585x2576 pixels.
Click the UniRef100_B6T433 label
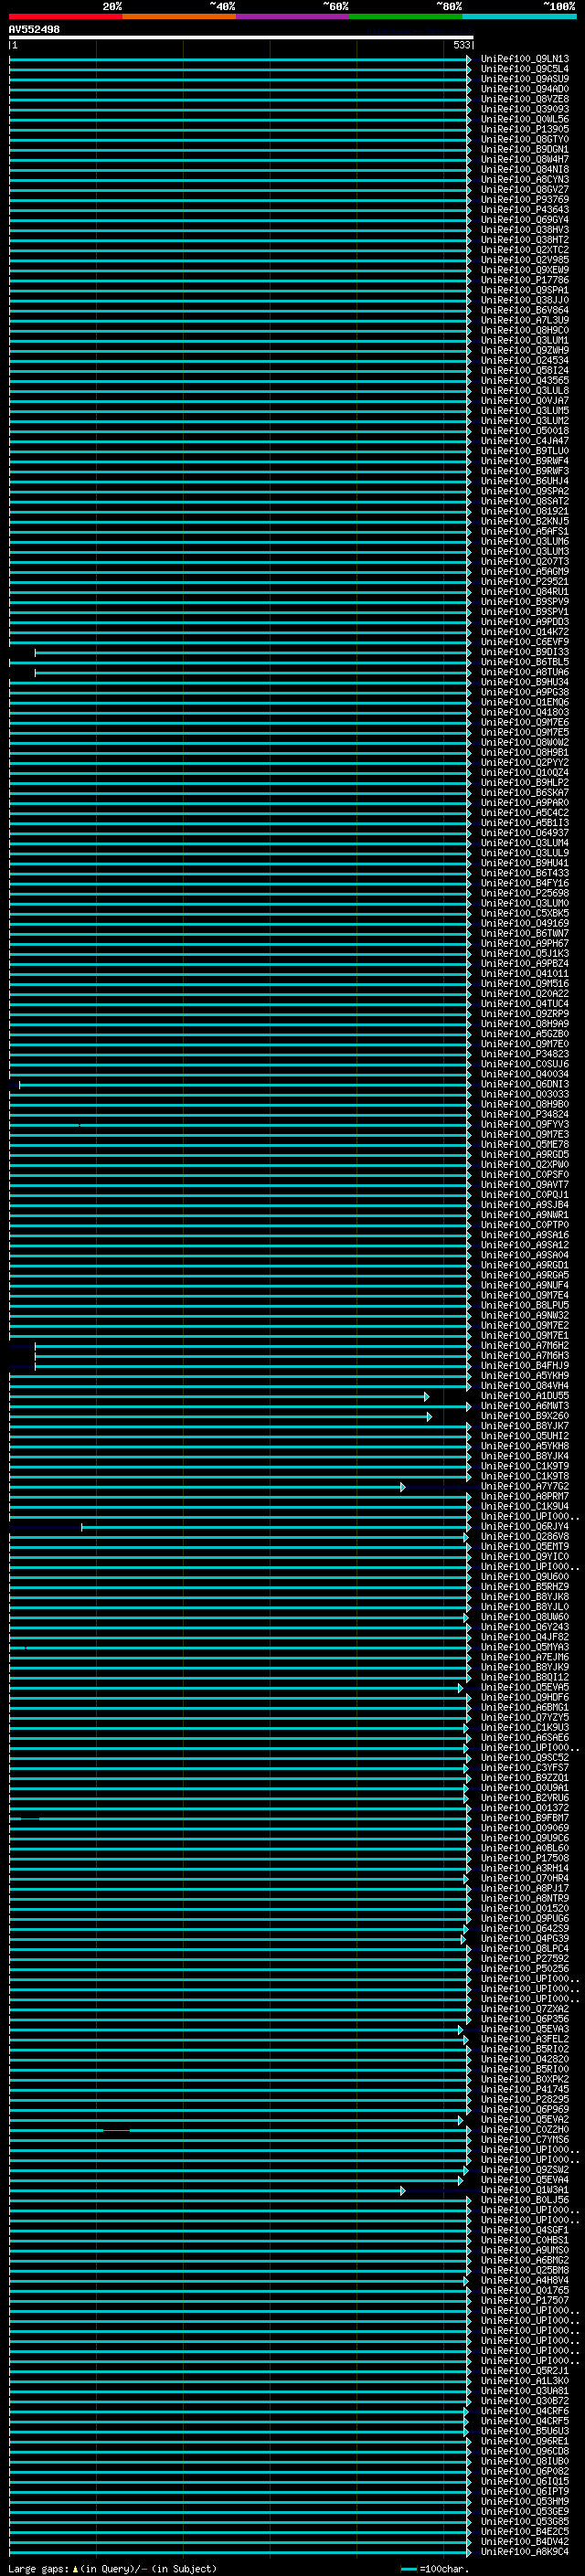click(x=525, y=873)
